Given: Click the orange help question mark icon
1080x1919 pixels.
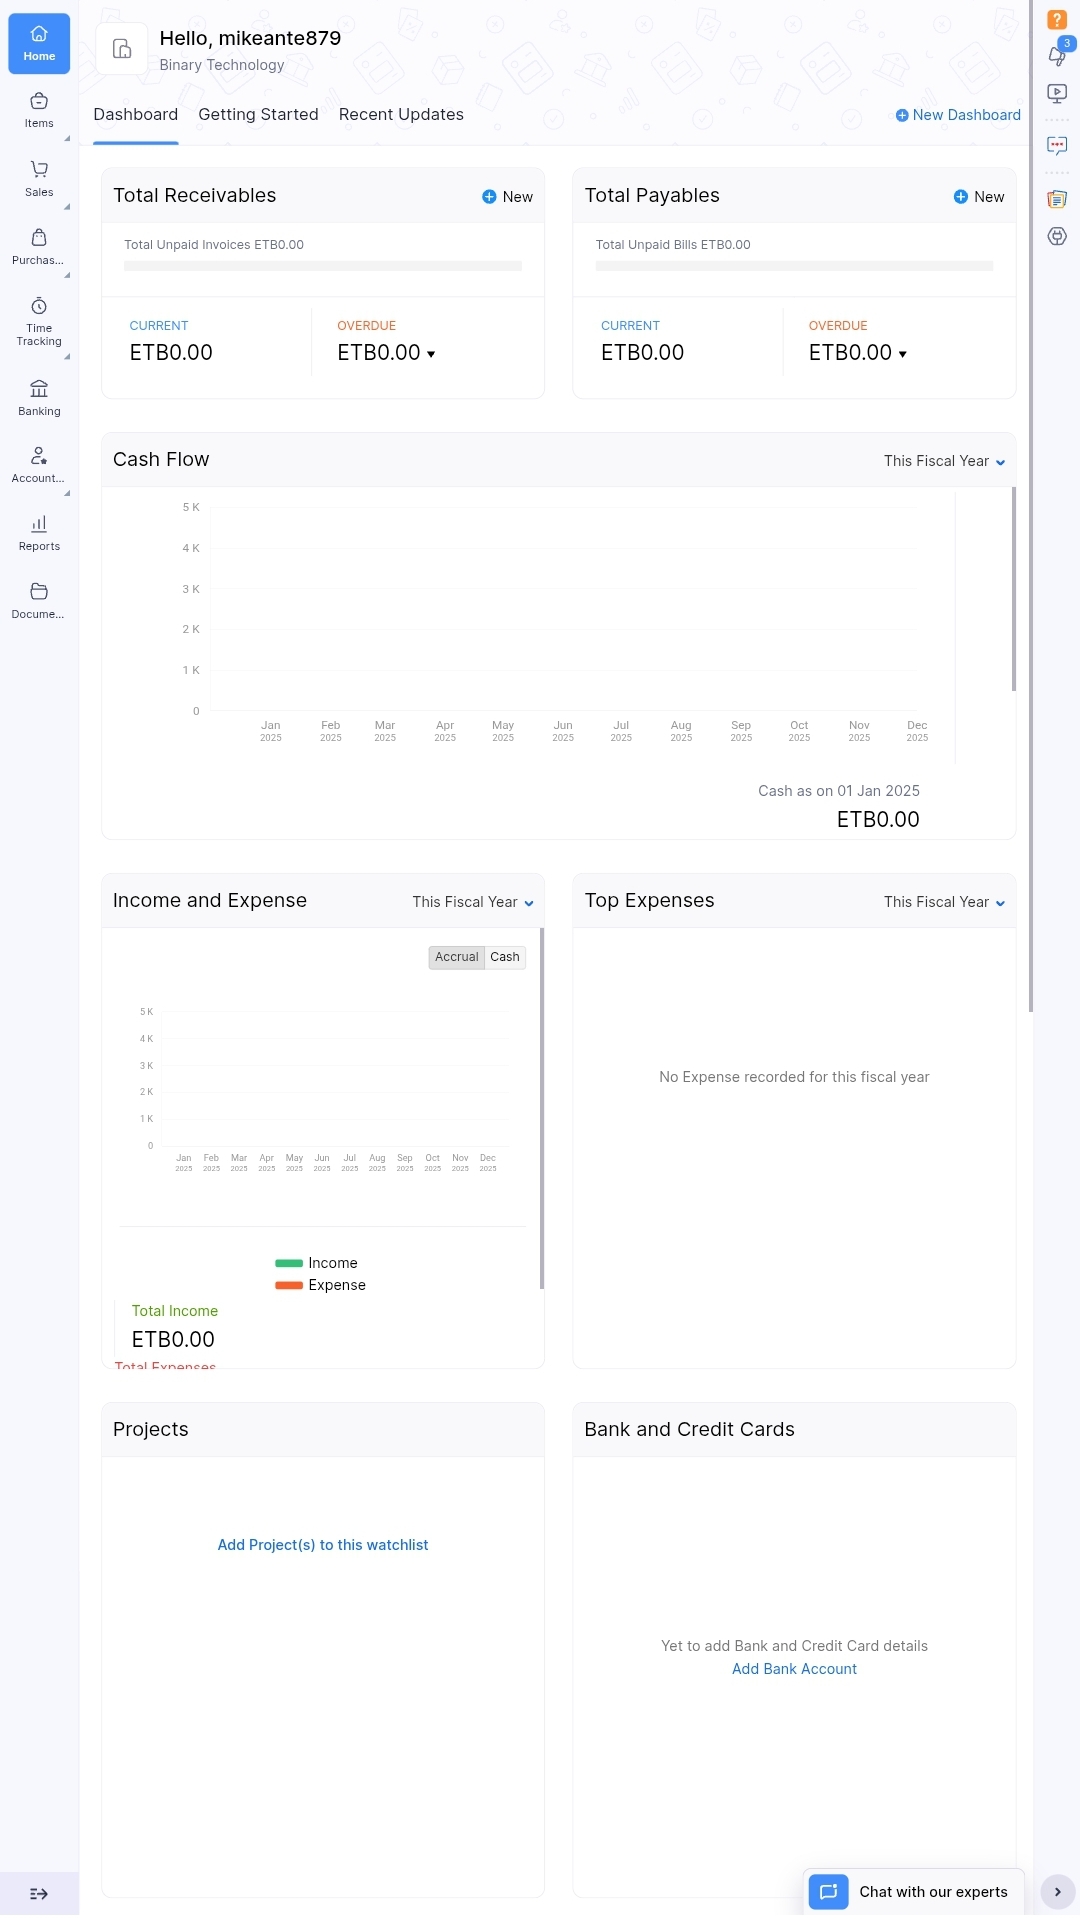Looking at the screenshot, I should 1056,20.
